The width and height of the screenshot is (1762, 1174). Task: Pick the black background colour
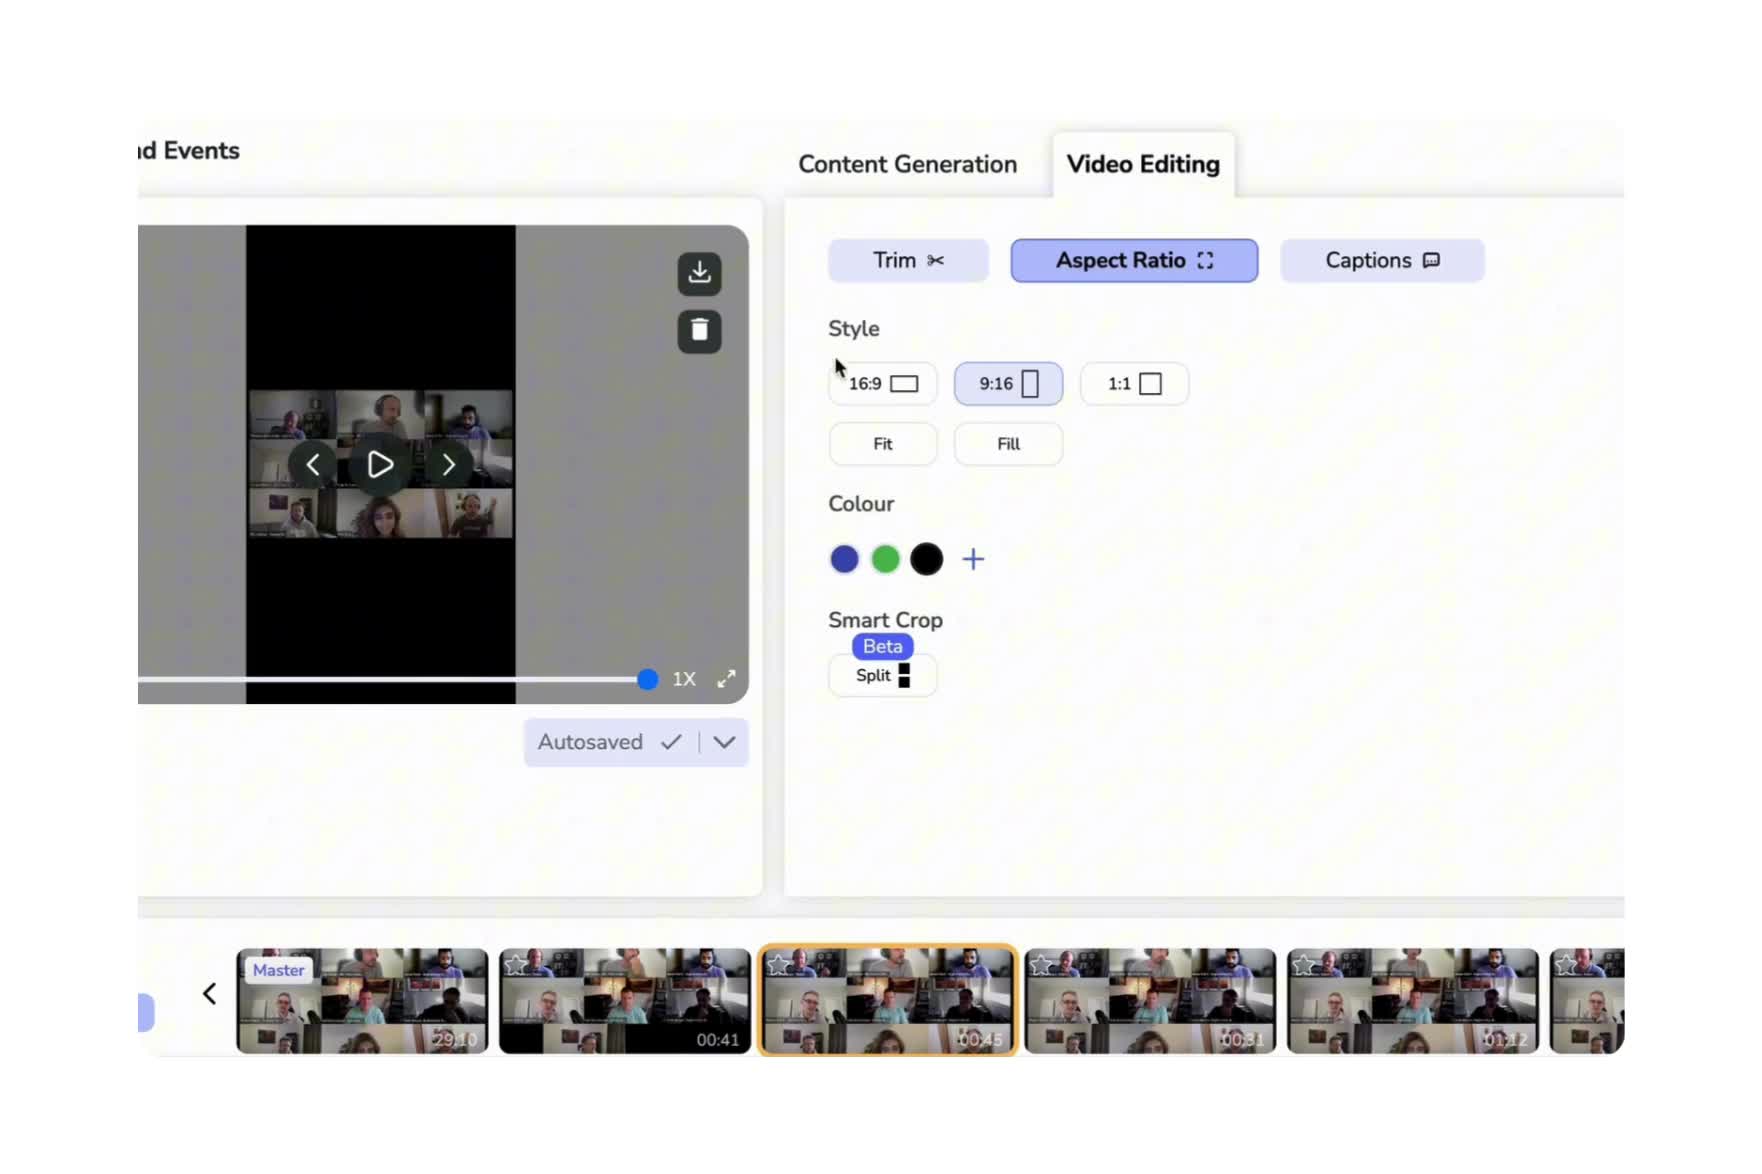[x=926, y=559]
